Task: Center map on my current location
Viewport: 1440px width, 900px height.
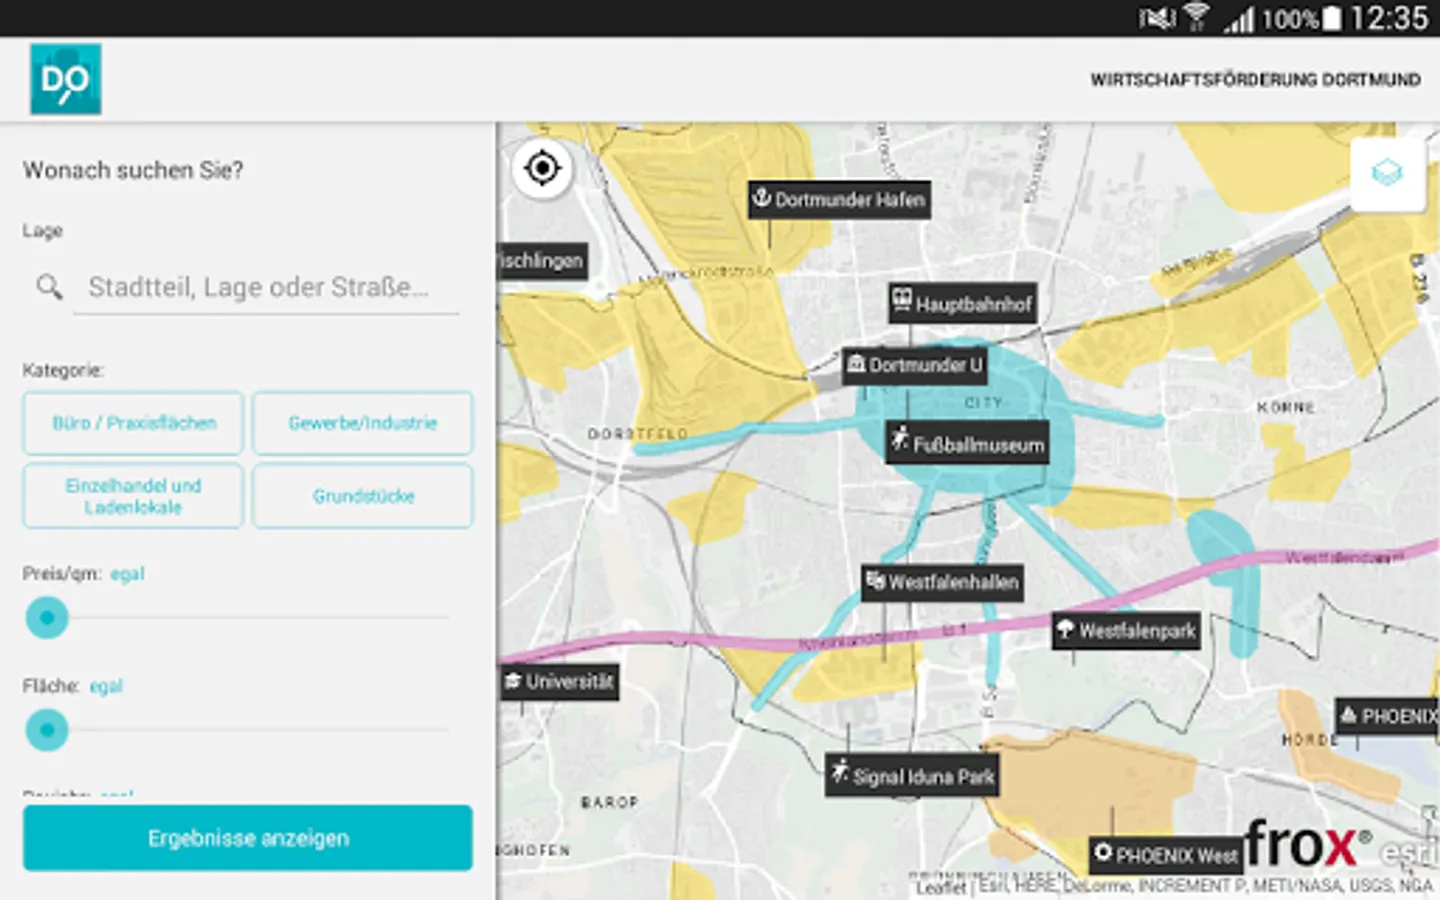Action: coord(542,168)
